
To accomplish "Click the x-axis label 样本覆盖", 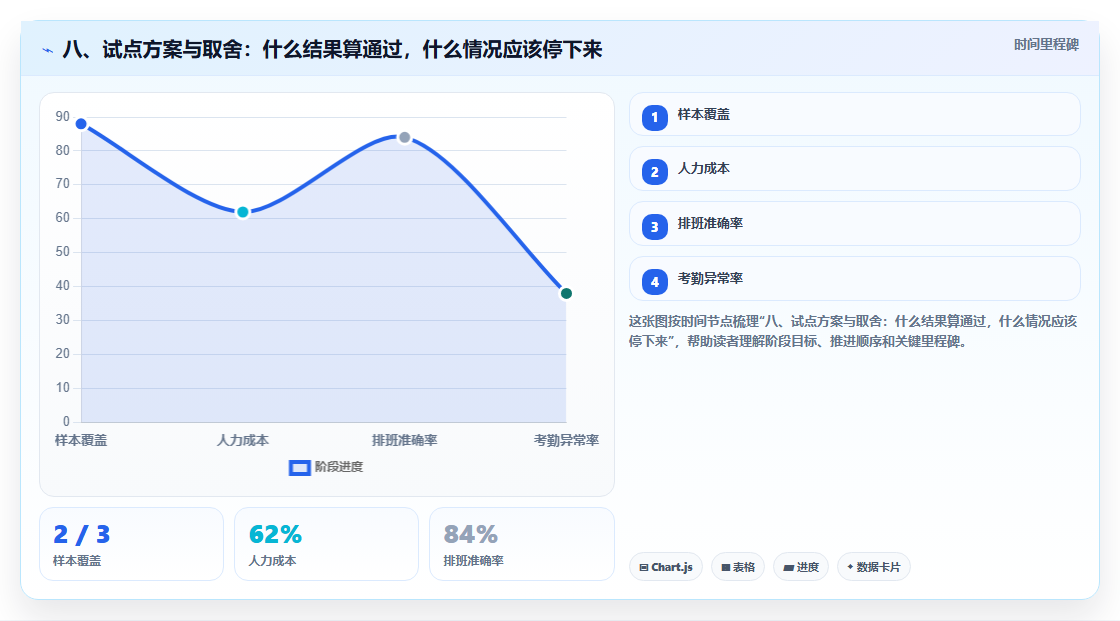I will pyautogui.click(x=81, y=440).
